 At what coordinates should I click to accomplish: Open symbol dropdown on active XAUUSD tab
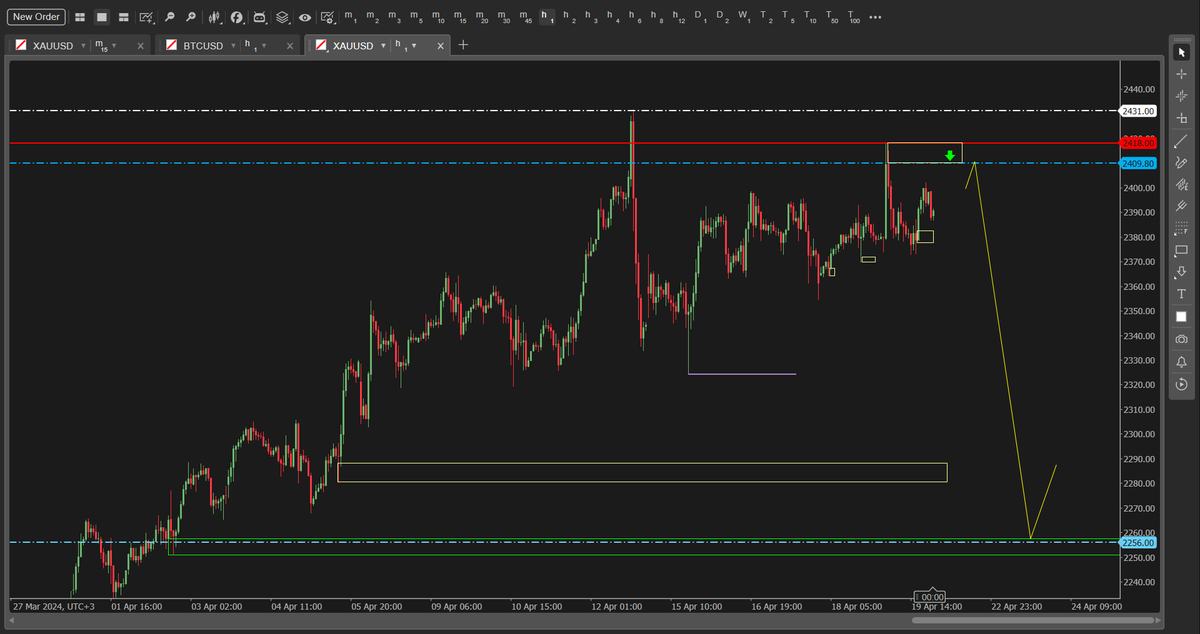382,46
